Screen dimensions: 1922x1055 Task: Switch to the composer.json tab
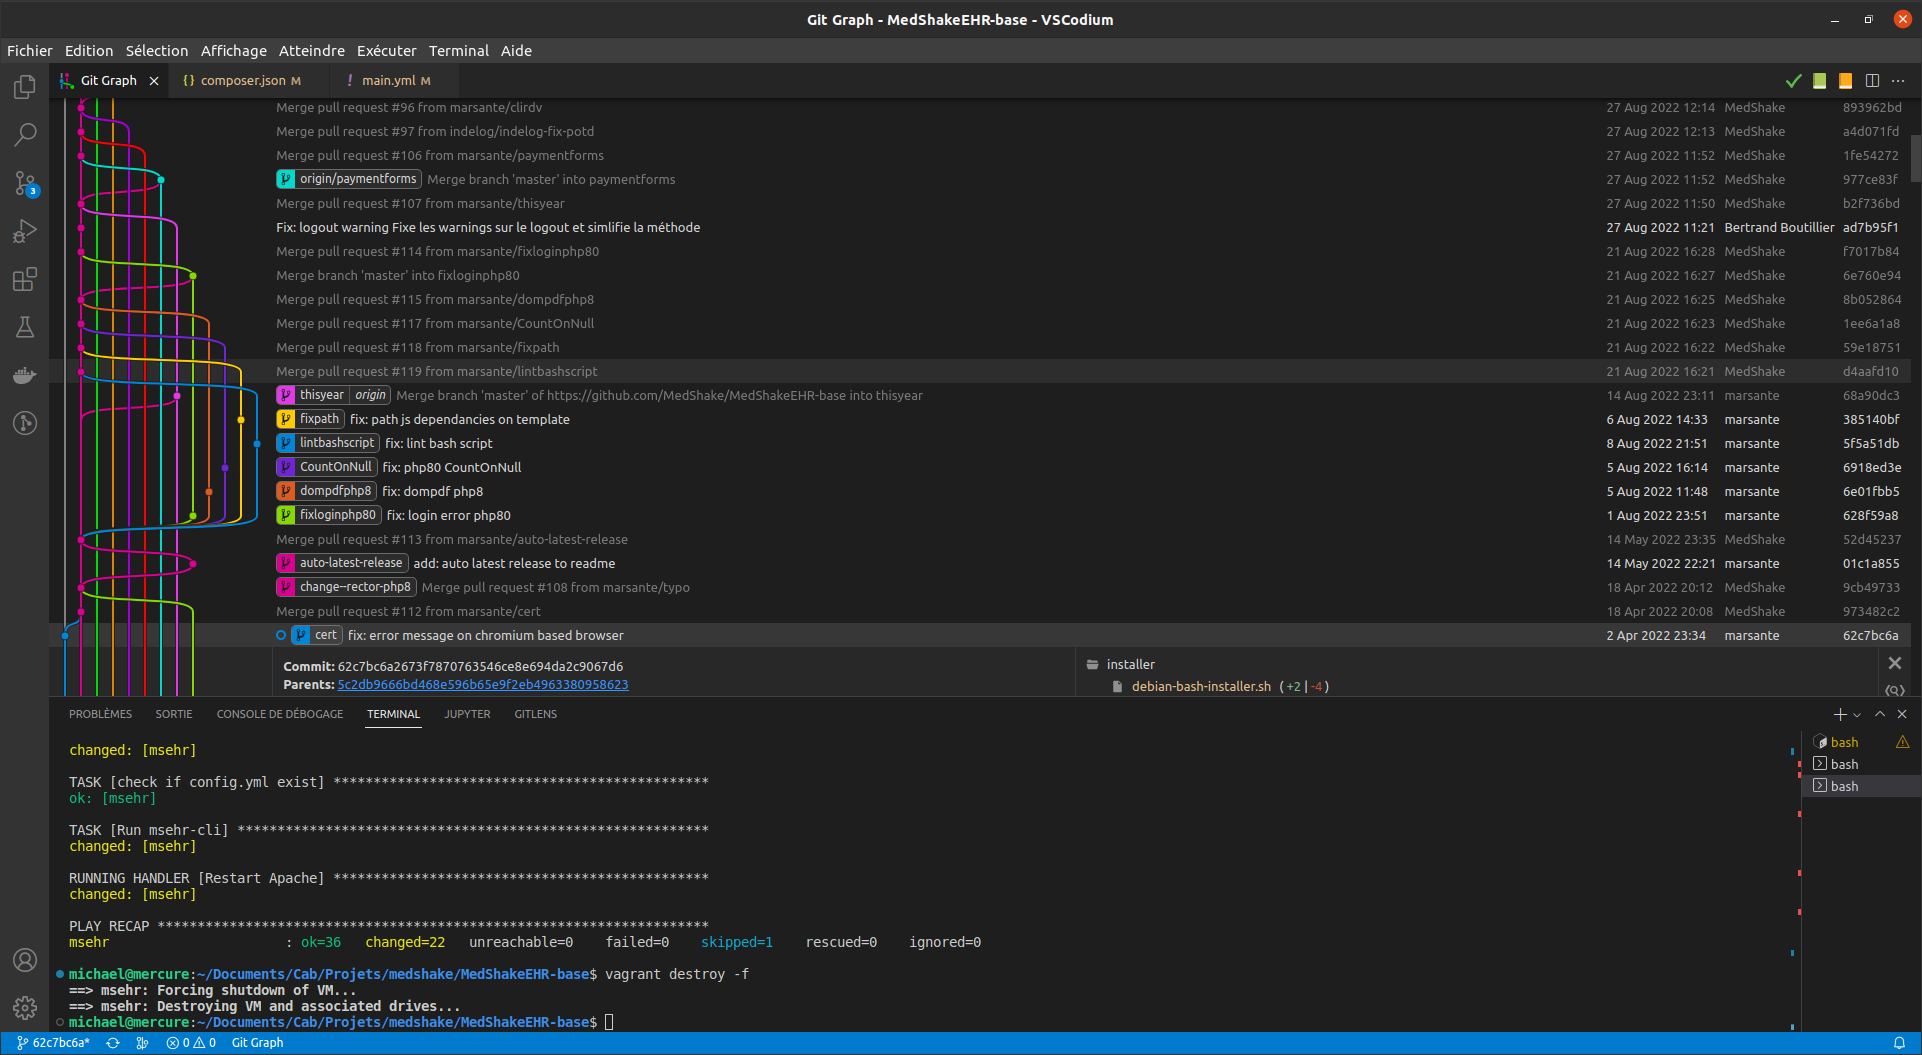242,81
